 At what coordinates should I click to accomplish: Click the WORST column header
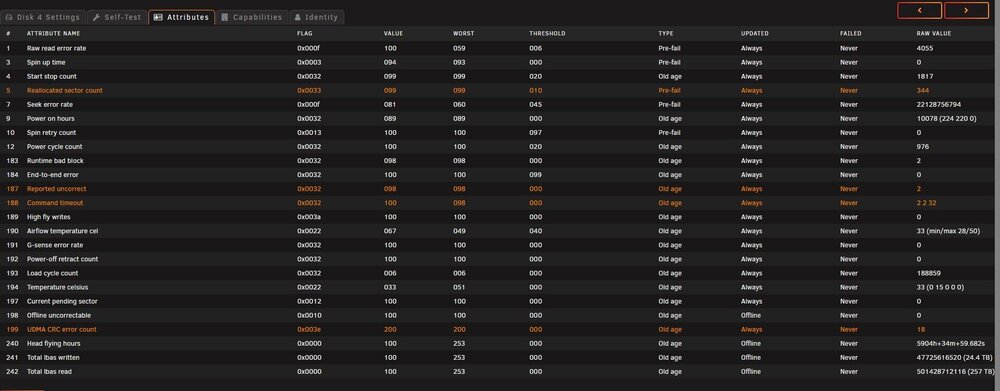464,33
